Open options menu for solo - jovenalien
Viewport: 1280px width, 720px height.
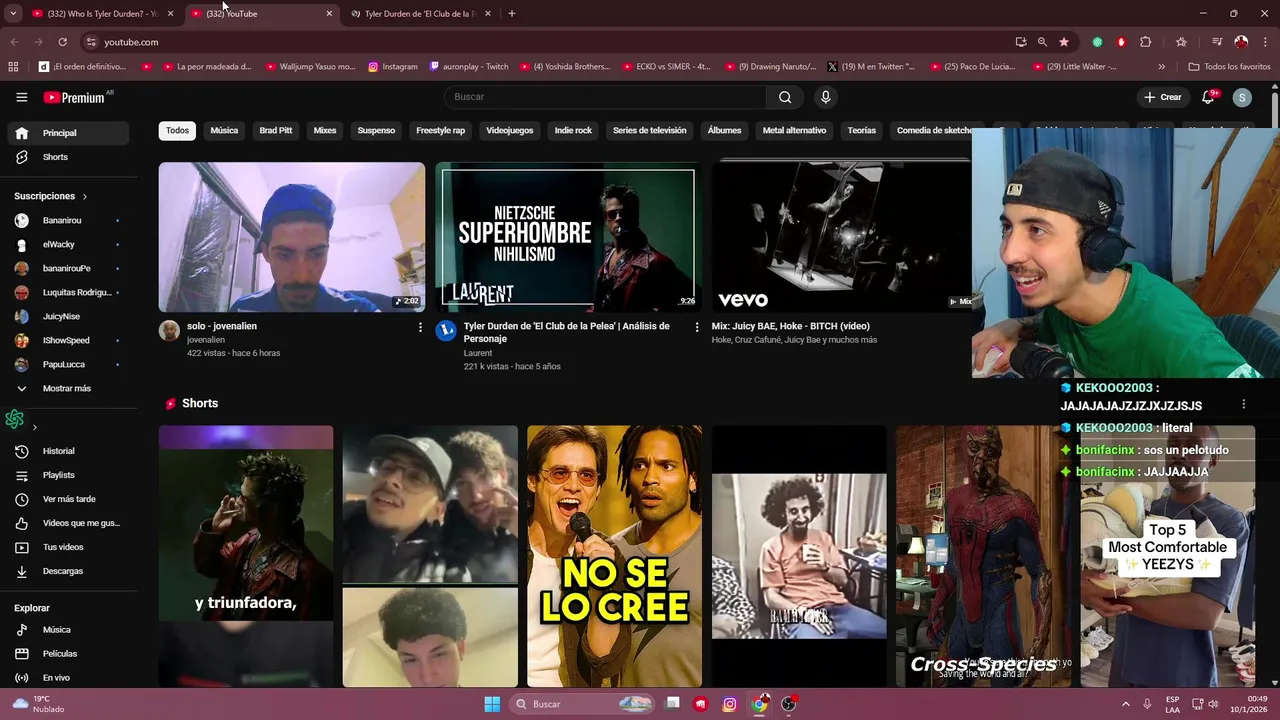(x=420, y=328)
